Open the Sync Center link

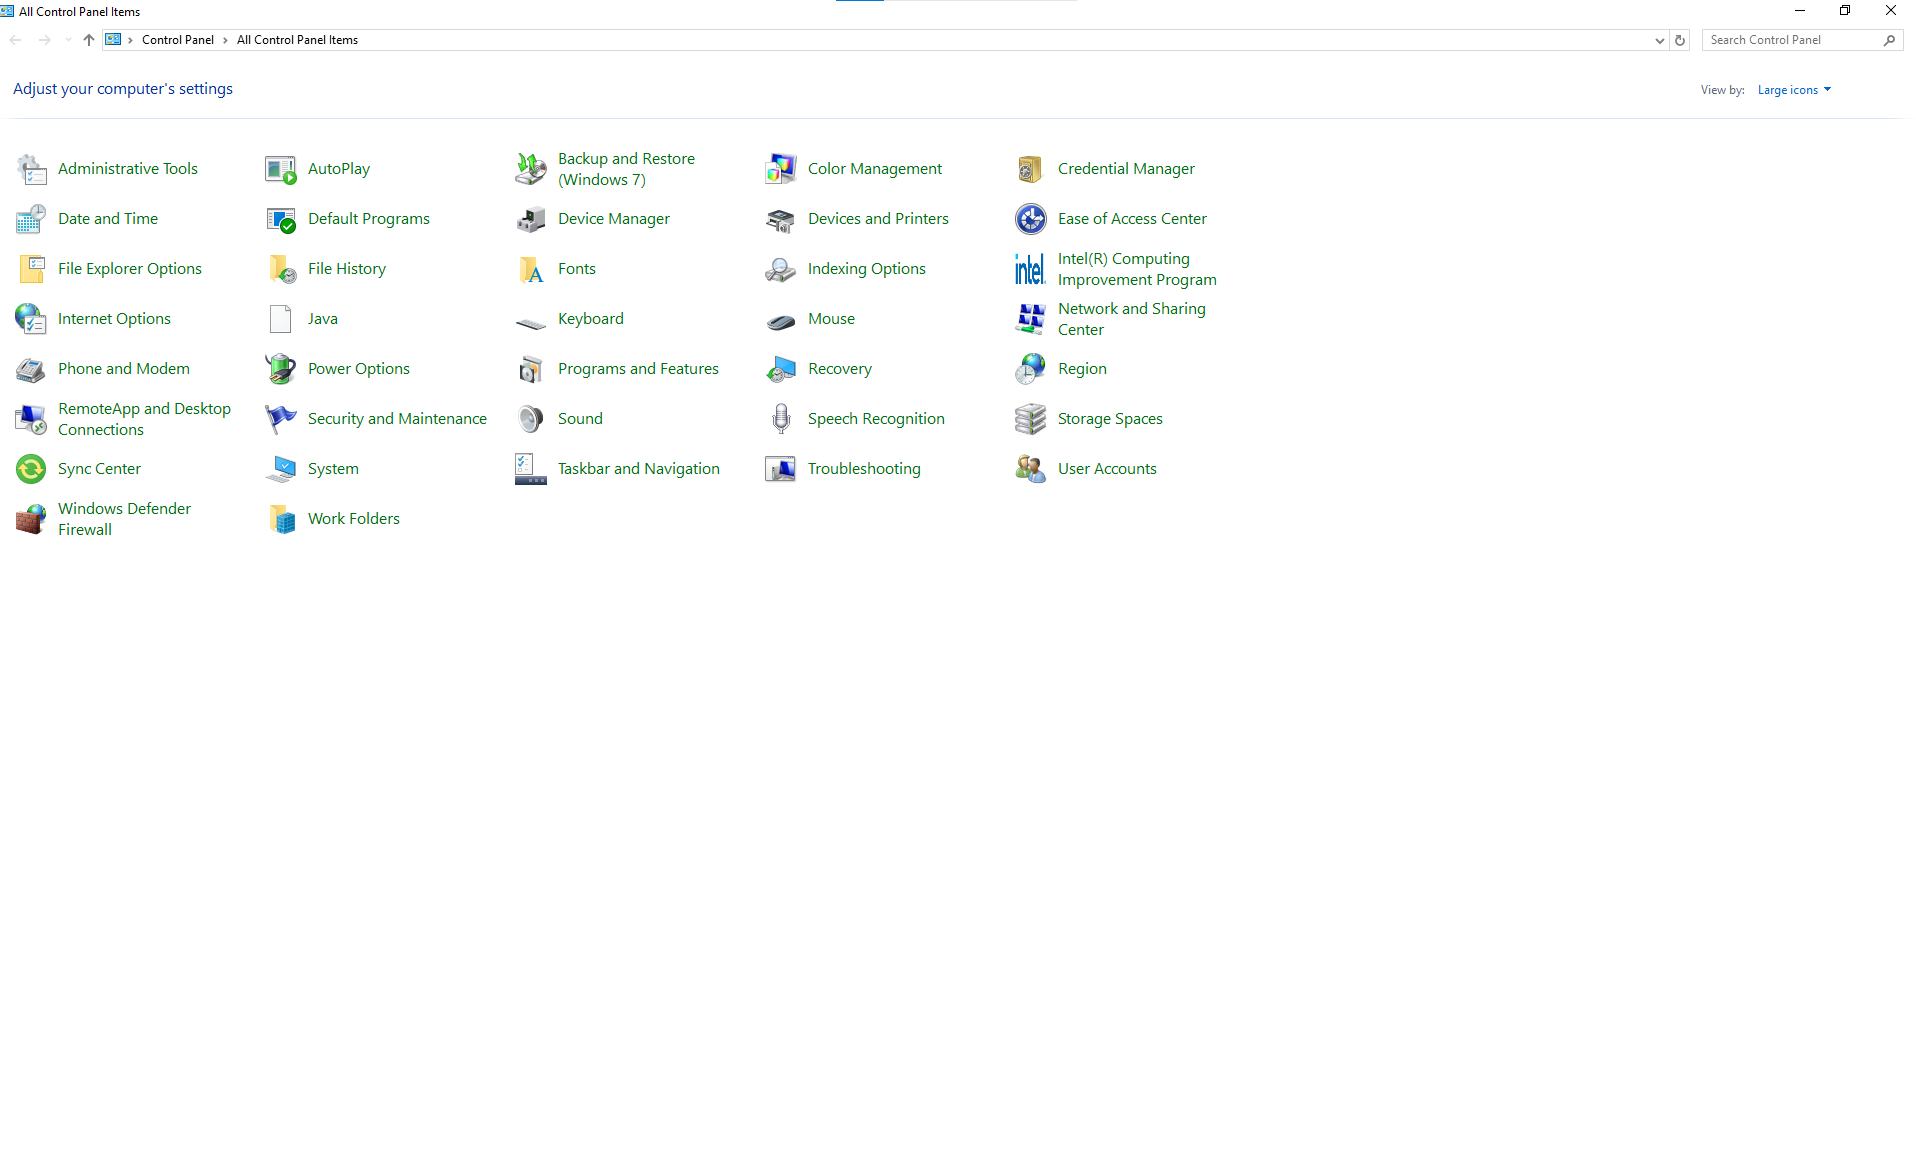[x=99, y=469]
